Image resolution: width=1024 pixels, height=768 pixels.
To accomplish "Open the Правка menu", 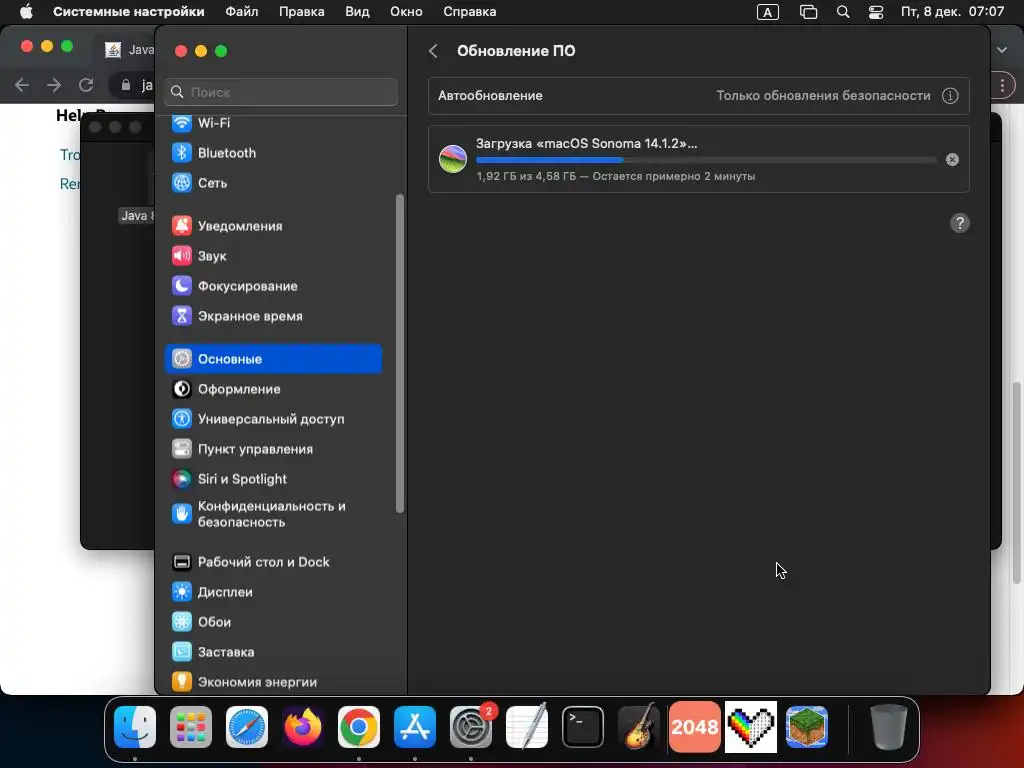I will 302,12.
